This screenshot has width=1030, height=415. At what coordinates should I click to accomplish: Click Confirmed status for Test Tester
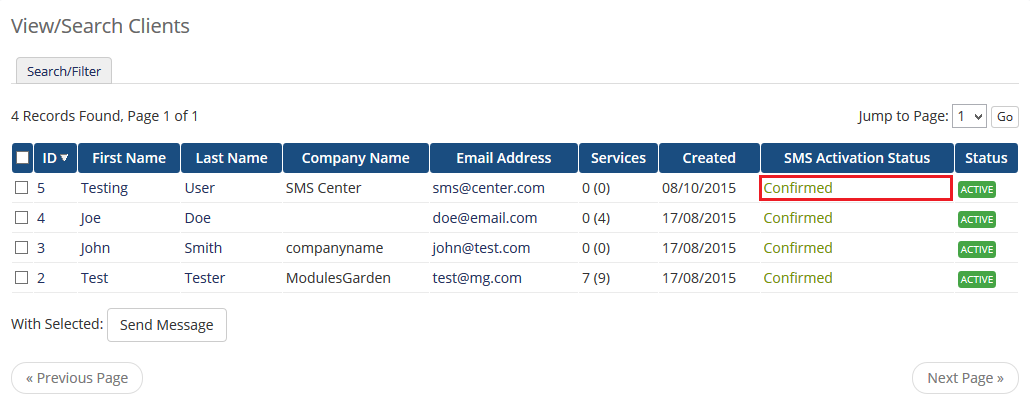click(x=797, y=278)
